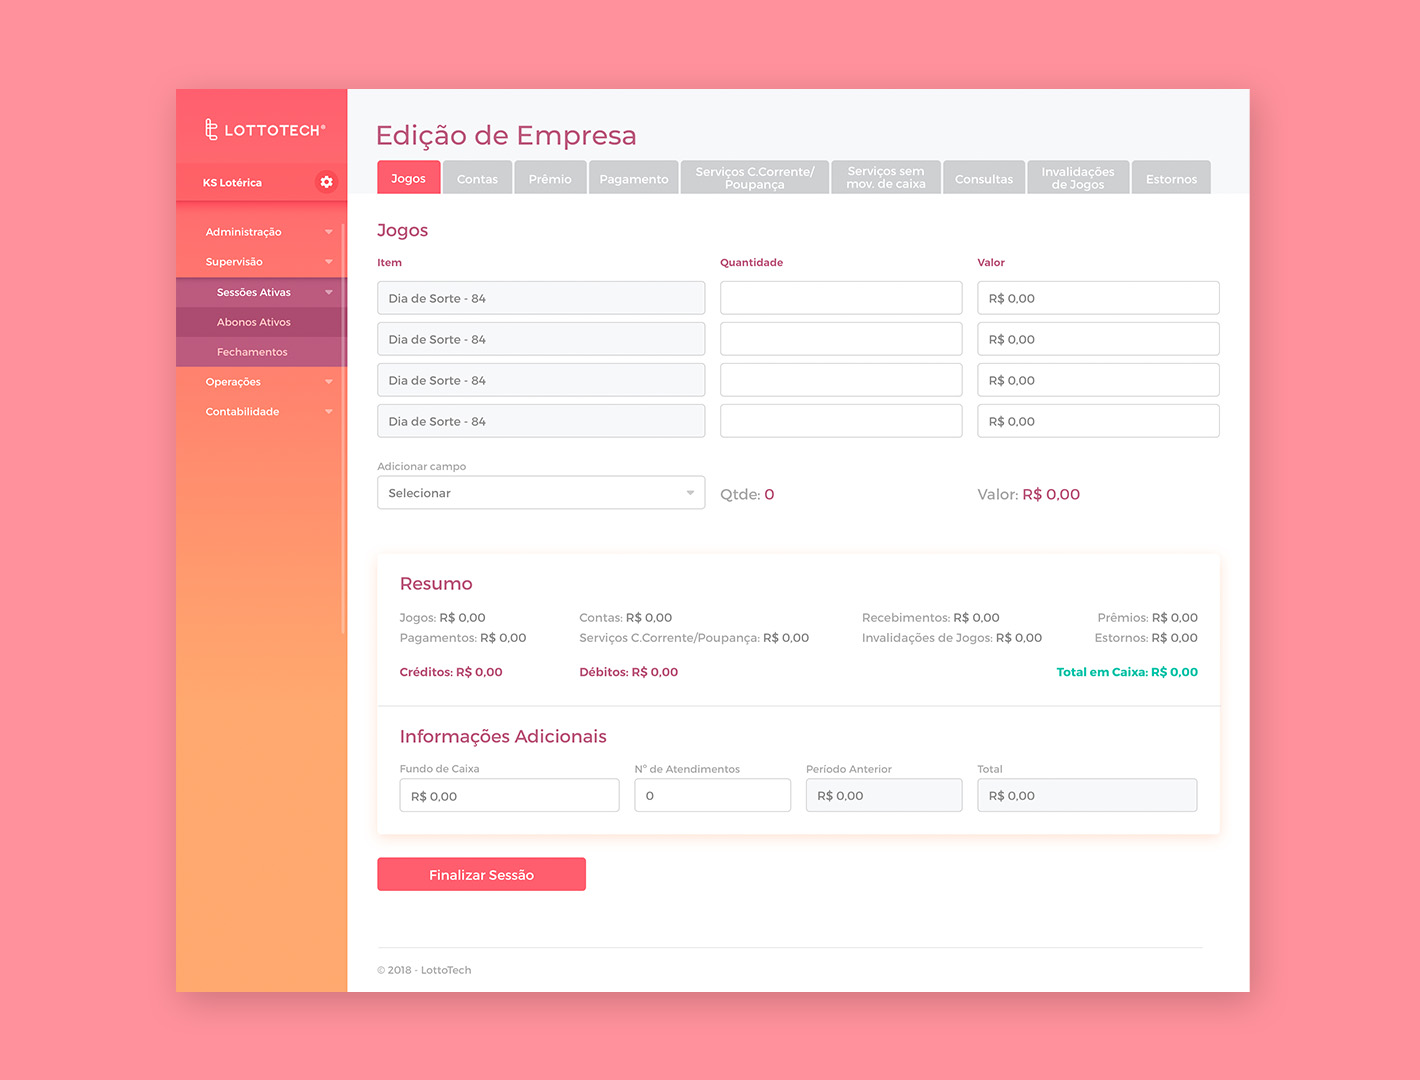Collapse the Supervisão sidebar section
The height and width of the screenshot is (1080, 1420).
click(328, 262)
